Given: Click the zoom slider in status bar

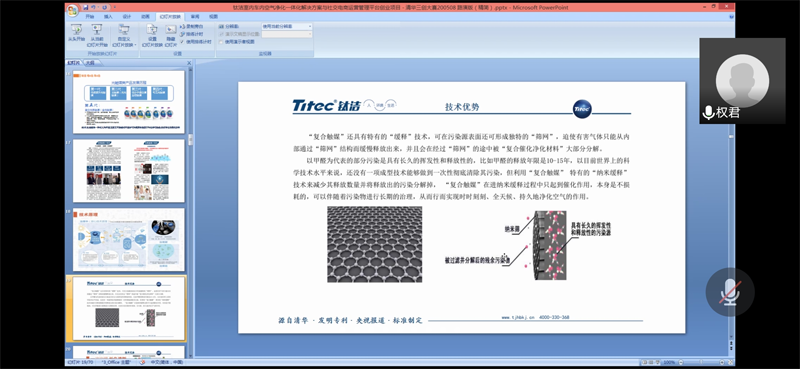Looking at the screenshot, I should coord(703,362).
